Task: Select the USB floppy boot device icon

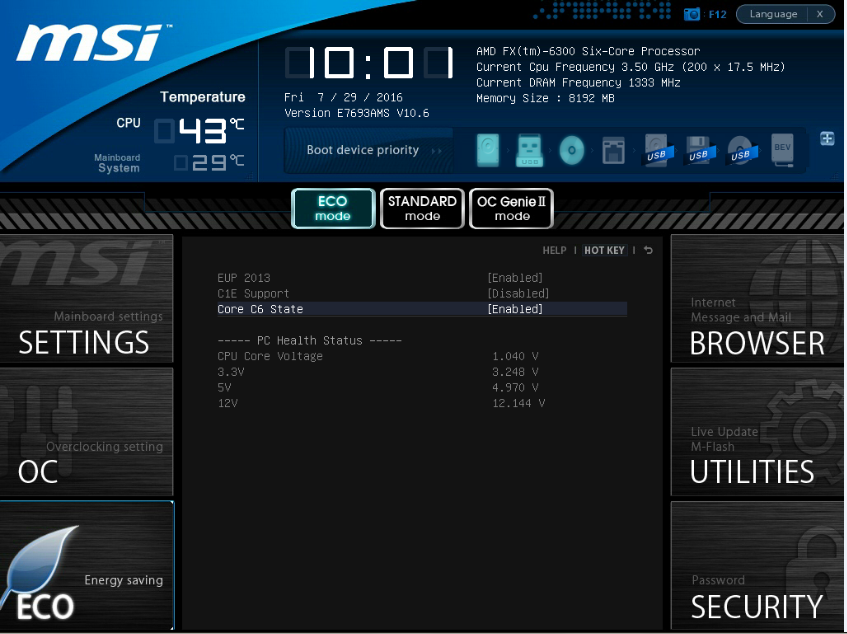Action: click(700, 150)
